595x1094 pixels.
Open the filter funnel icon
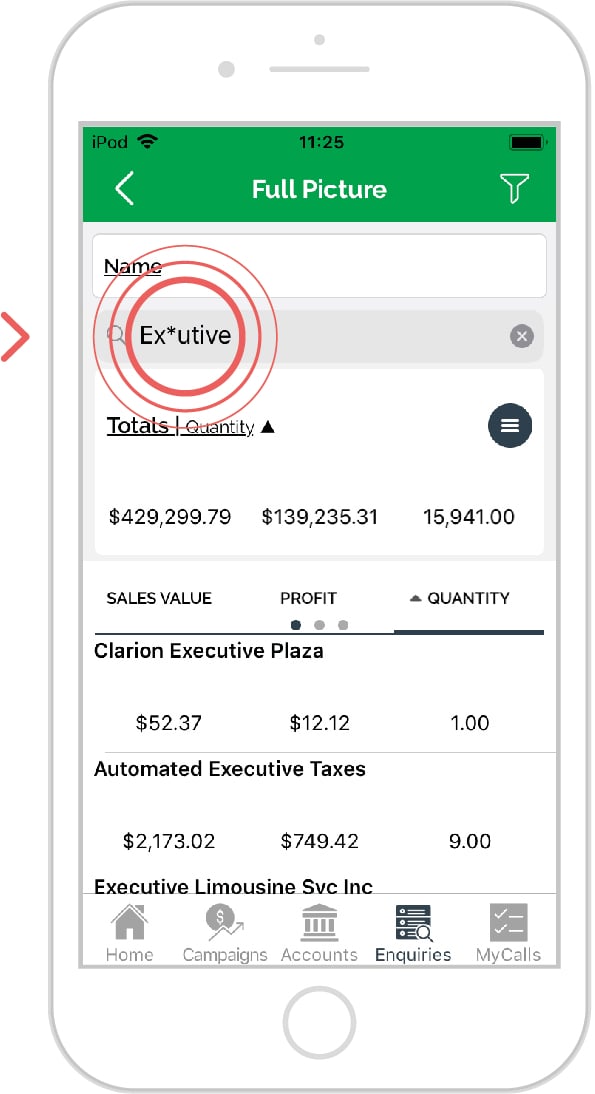(514, 189)
